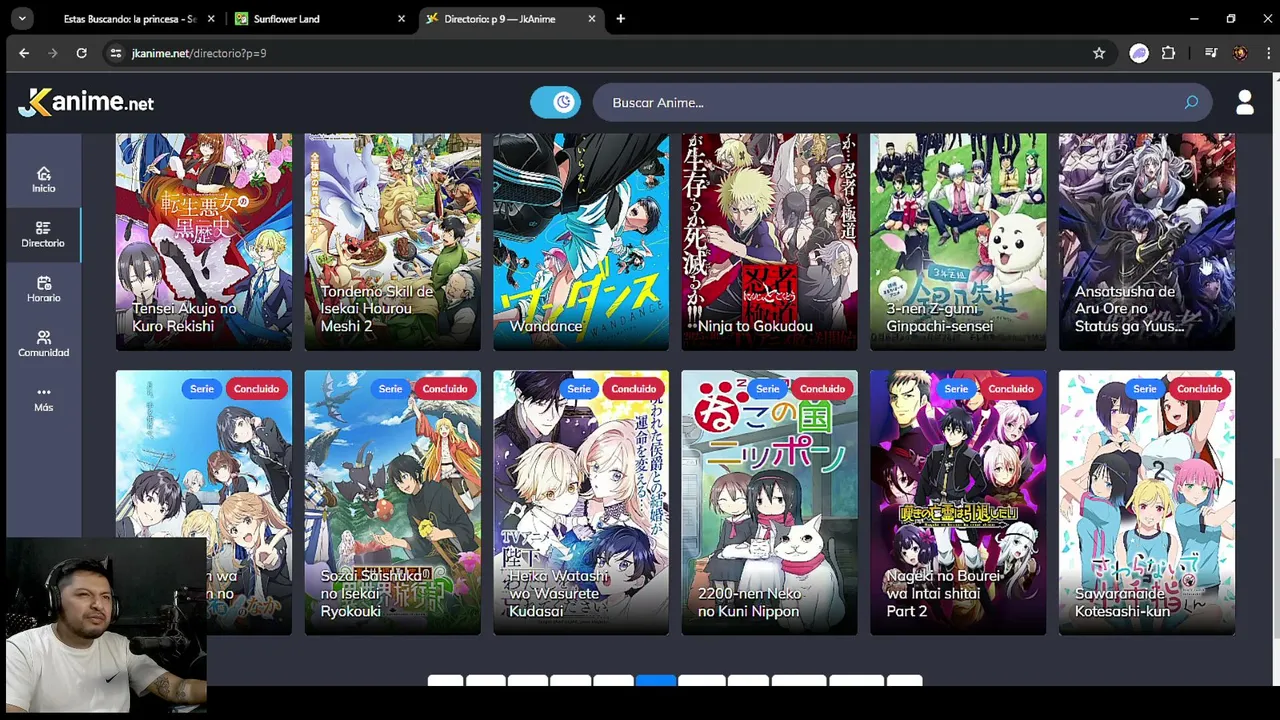
Task: Click Concluido badge on Sozai Saishuka card
Action: point(445,389)
